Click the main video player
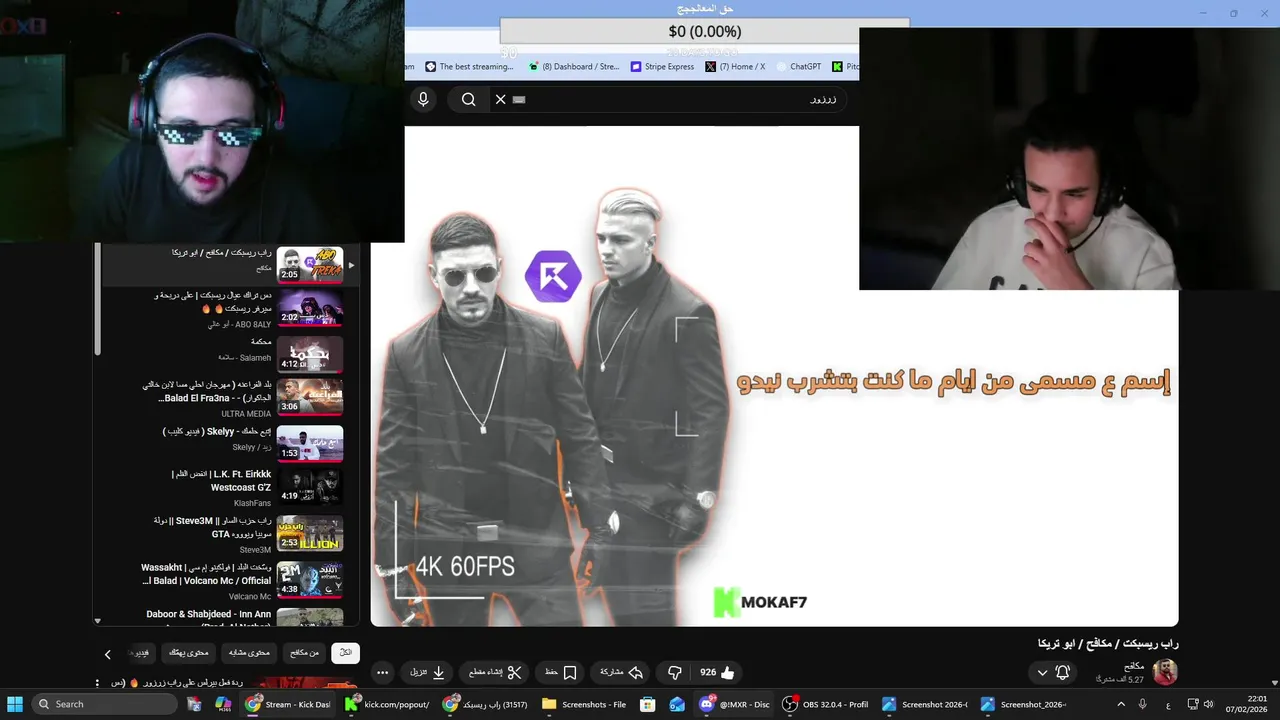This screenshot has width=1280, height=720. tap(774, 376)
